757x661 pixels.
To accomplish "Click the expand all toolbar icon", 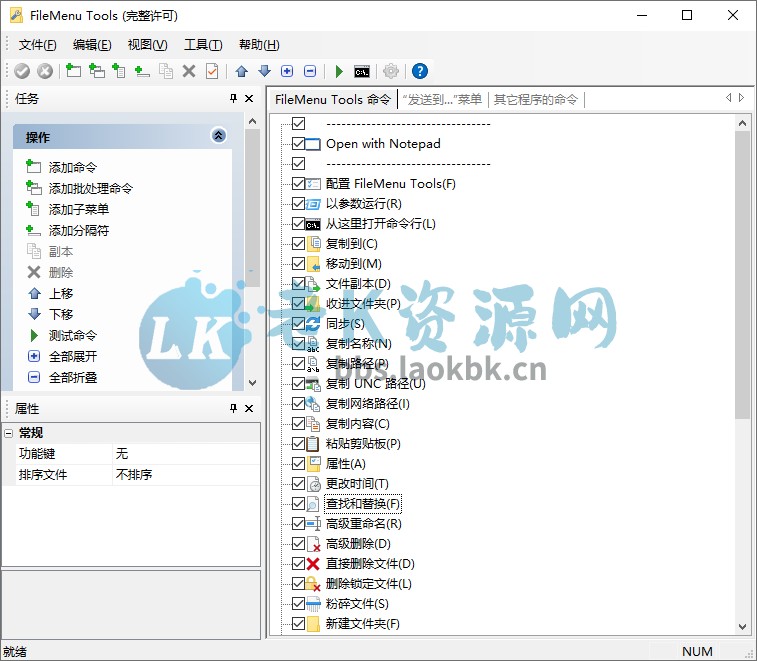I will click(x=287, y=71).
